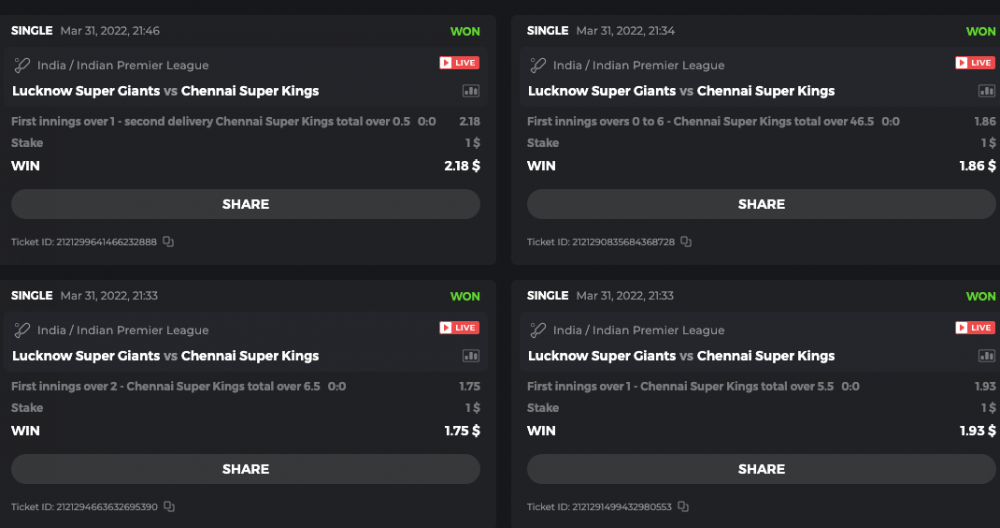The height and width of the screenshot is (528, 1000).
Task: View statistics icon on the 1.75 odds bet
Action: click(x=470, y=356)
